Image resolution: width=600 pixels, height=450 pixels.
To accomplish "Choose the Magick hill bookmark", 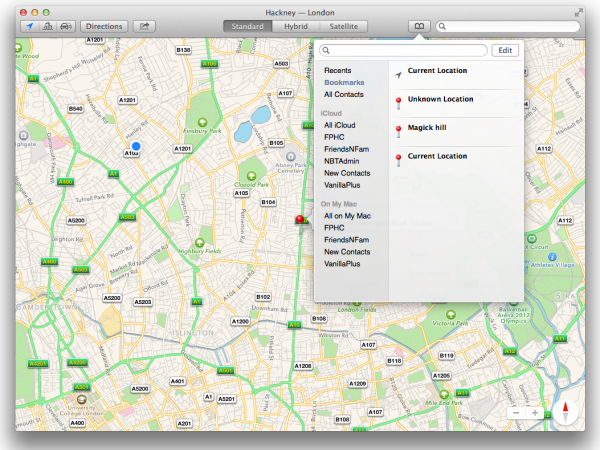I will pos(456,132).
